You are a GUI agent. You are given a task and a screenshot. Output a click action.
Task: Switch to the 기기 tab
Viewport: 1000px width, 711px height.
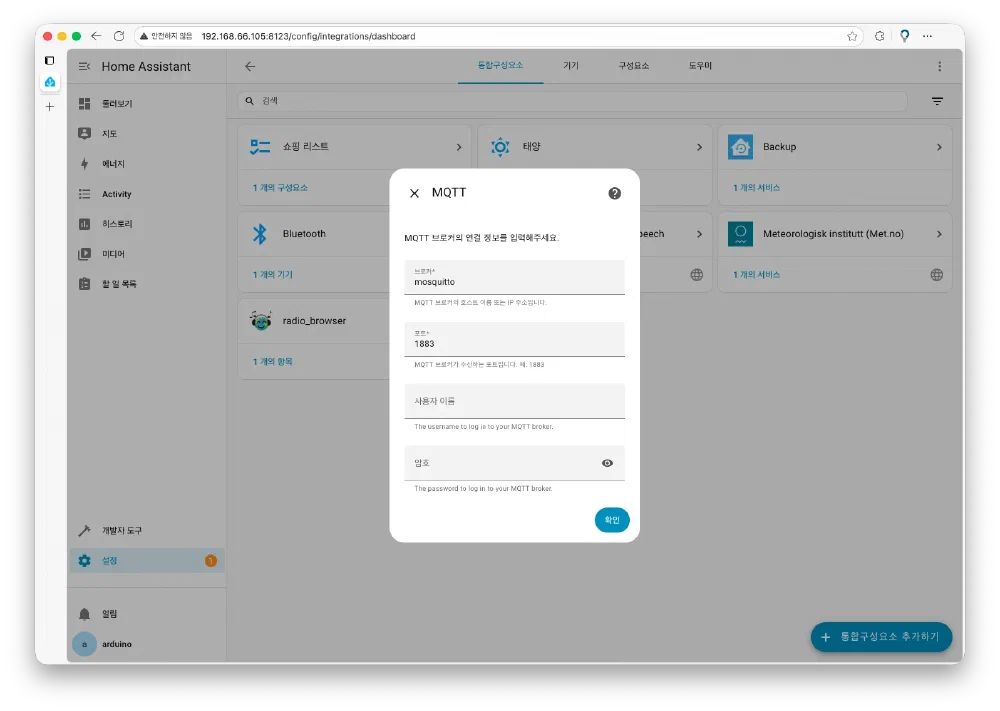(x=571, y=66)
